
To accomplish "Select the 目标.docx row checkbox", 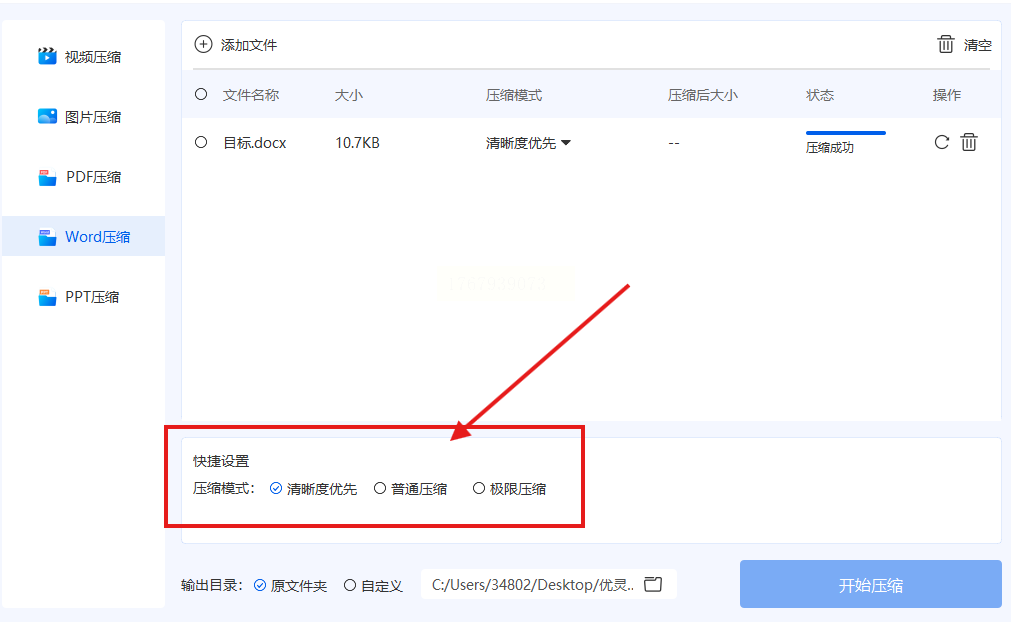I will (x=201, y=142).
